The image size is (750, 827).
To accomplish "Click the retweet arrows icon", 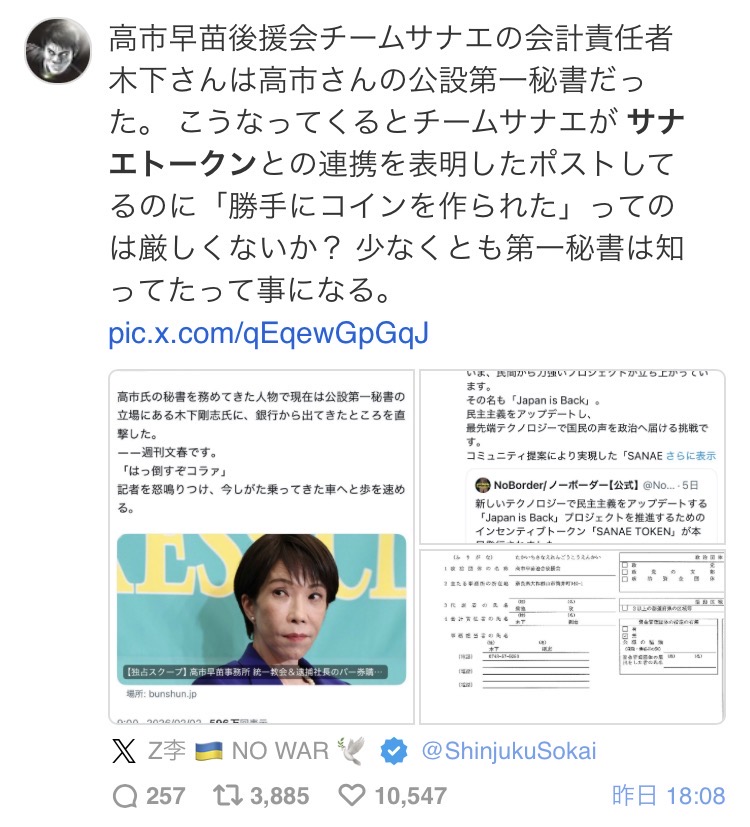I will [x=227, y=795].
